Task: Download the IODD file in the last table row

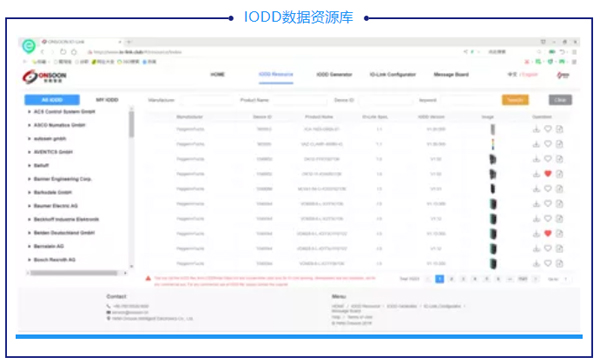Action: 536,263
